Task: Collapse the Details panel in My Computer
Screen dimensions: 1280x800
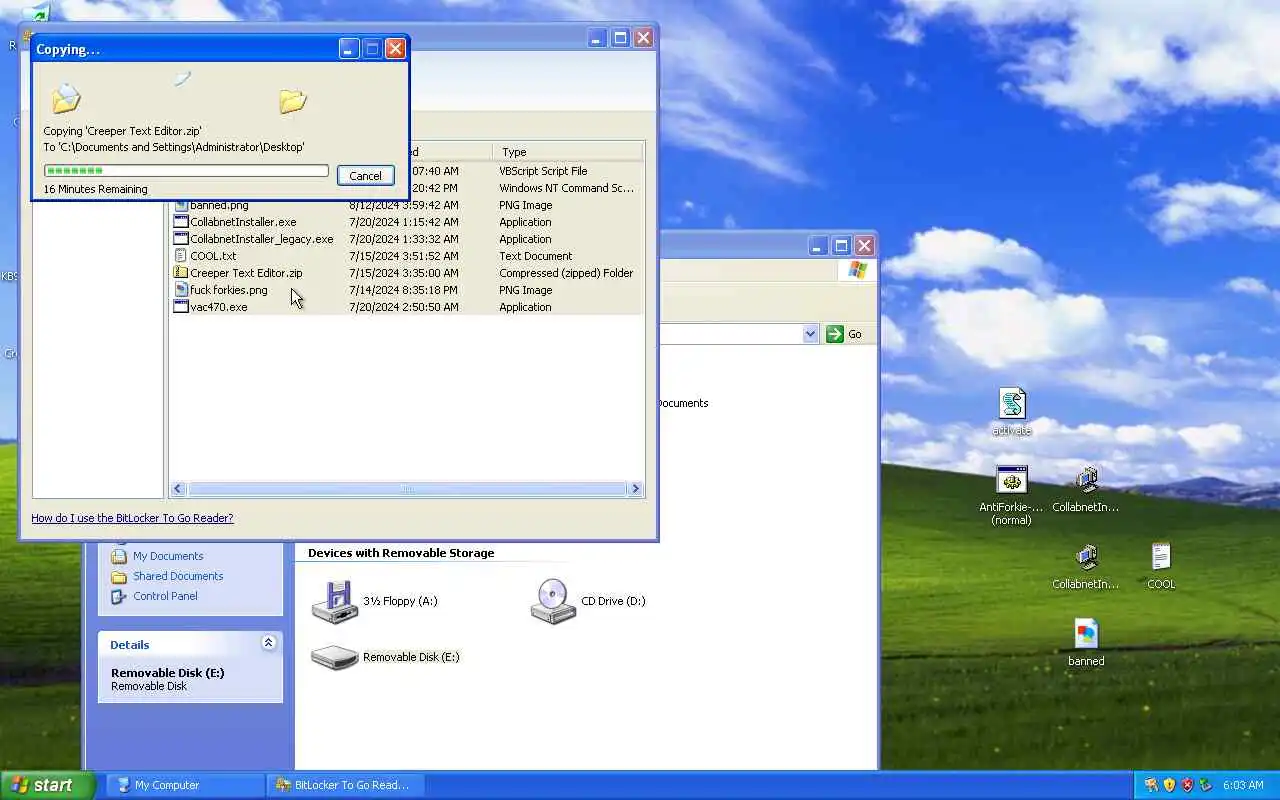Action: click(268, 643)
